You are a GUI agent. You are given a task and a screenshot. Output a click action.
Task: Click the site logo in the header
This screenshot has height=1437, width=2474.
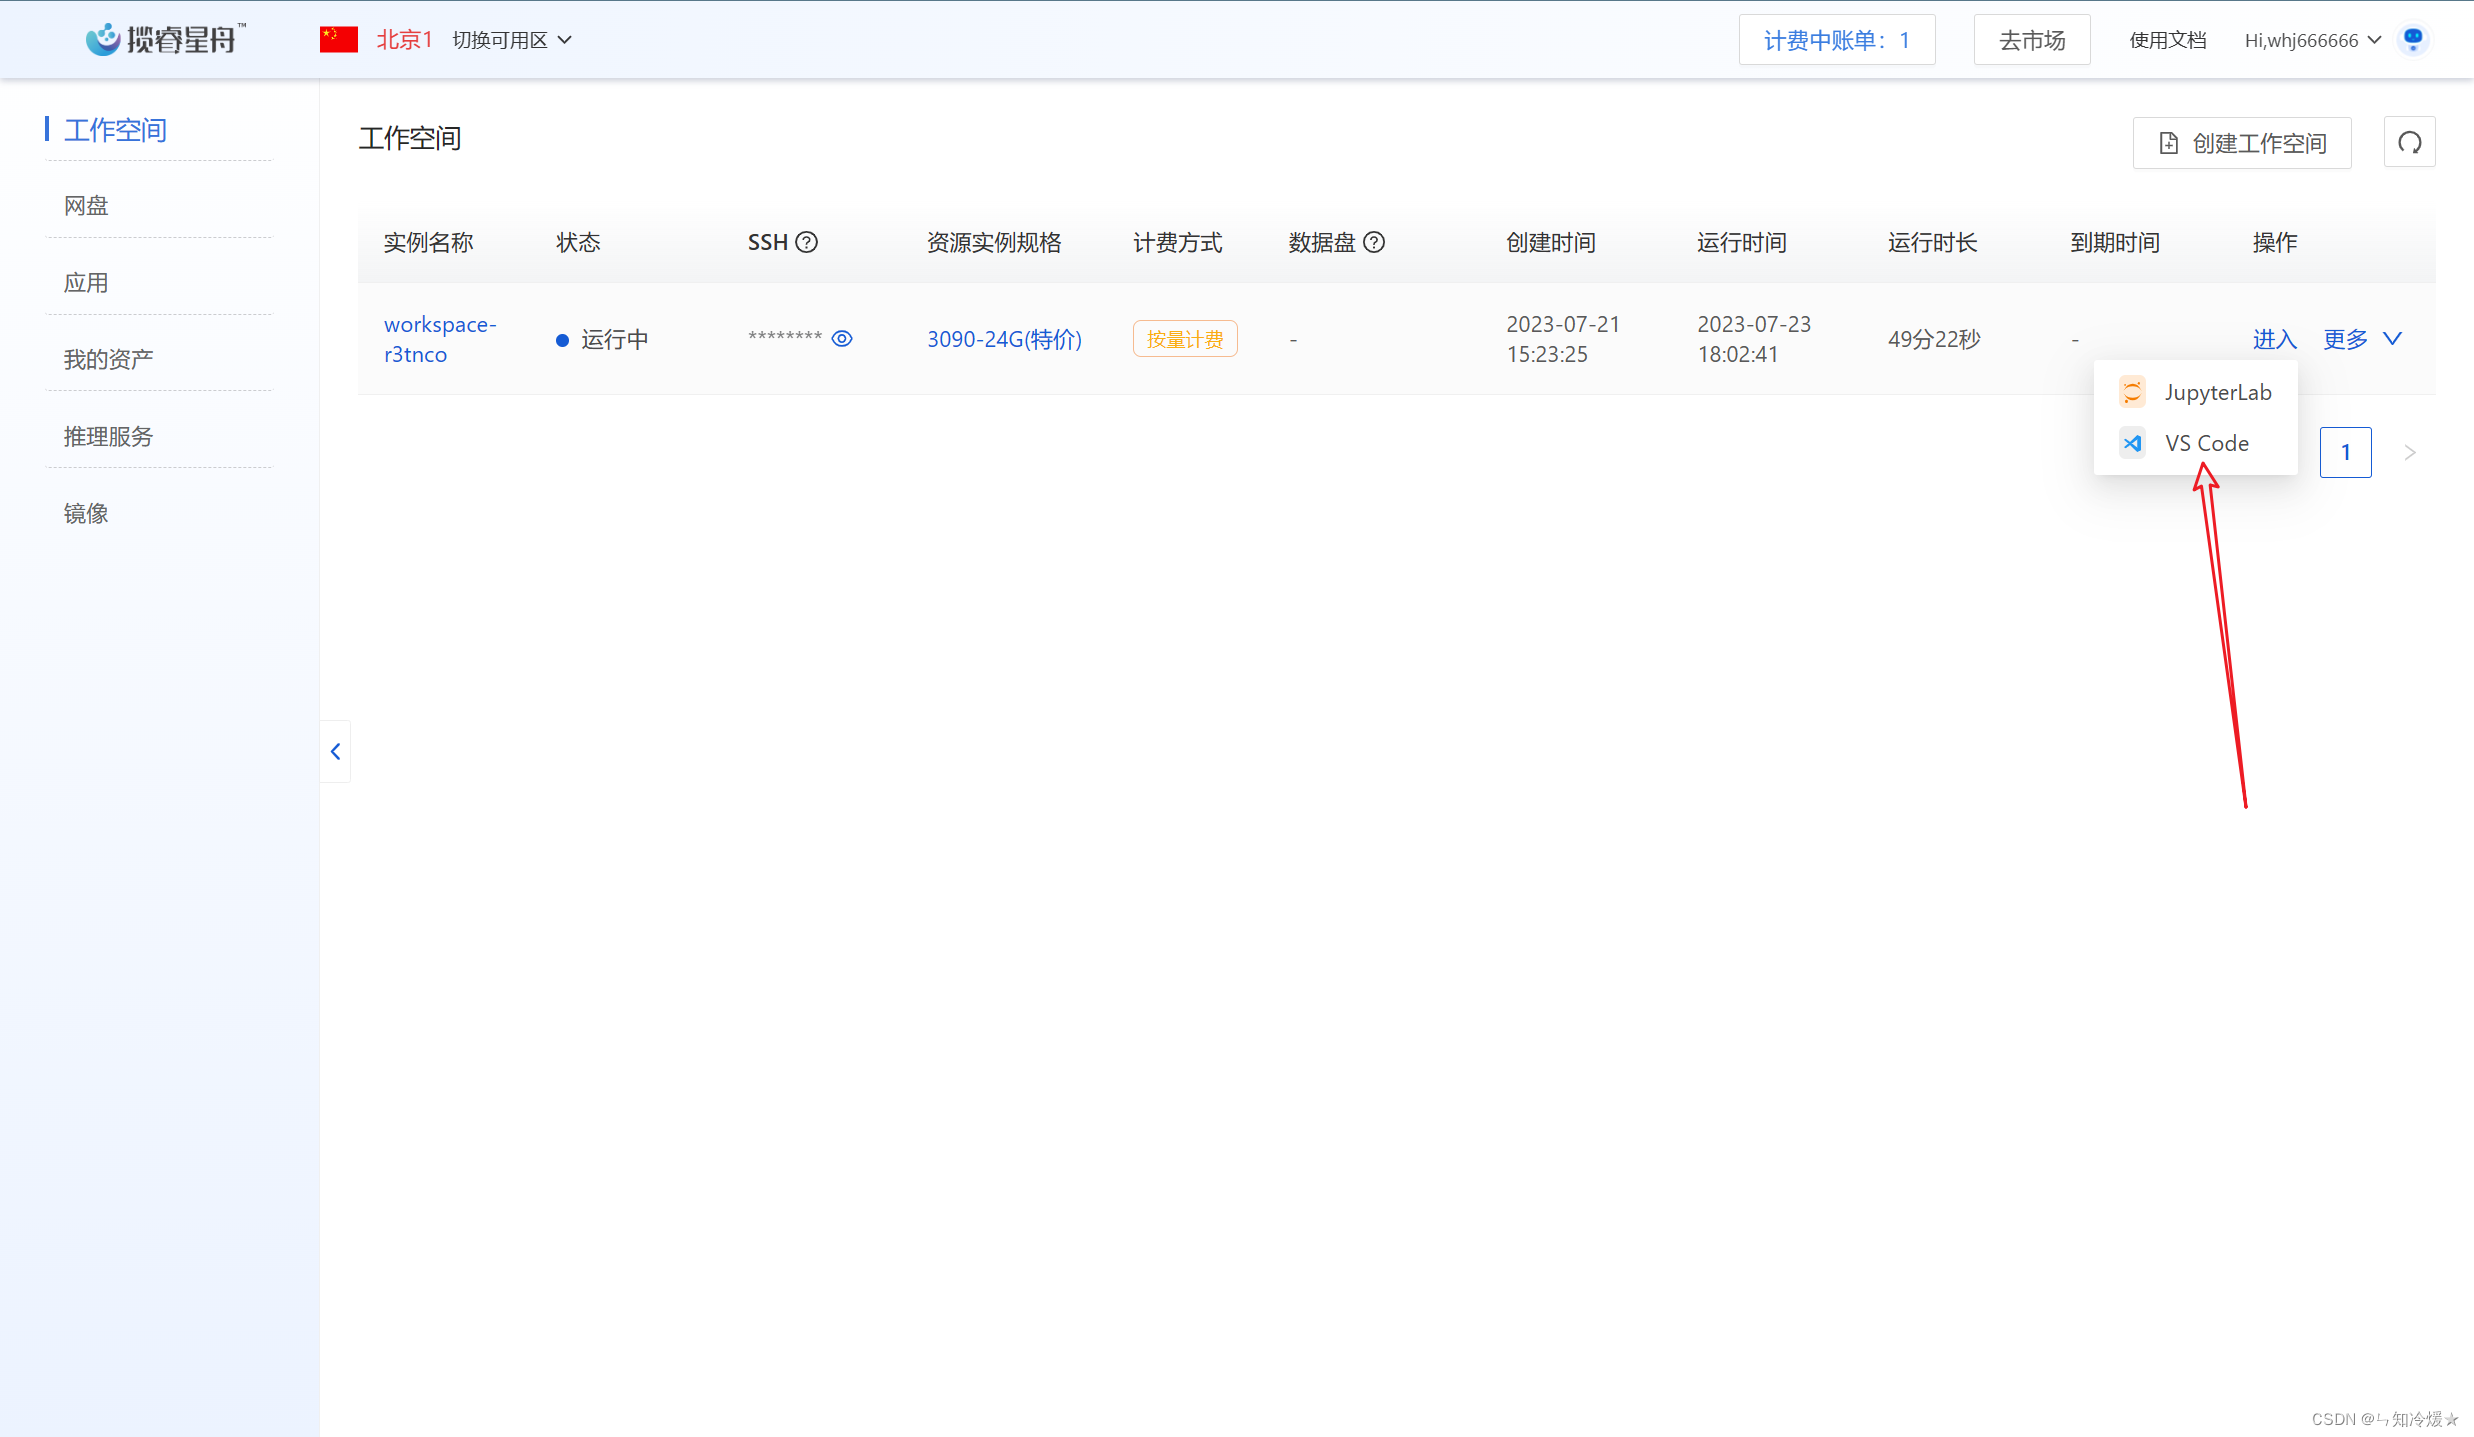[x=165, y=40]
